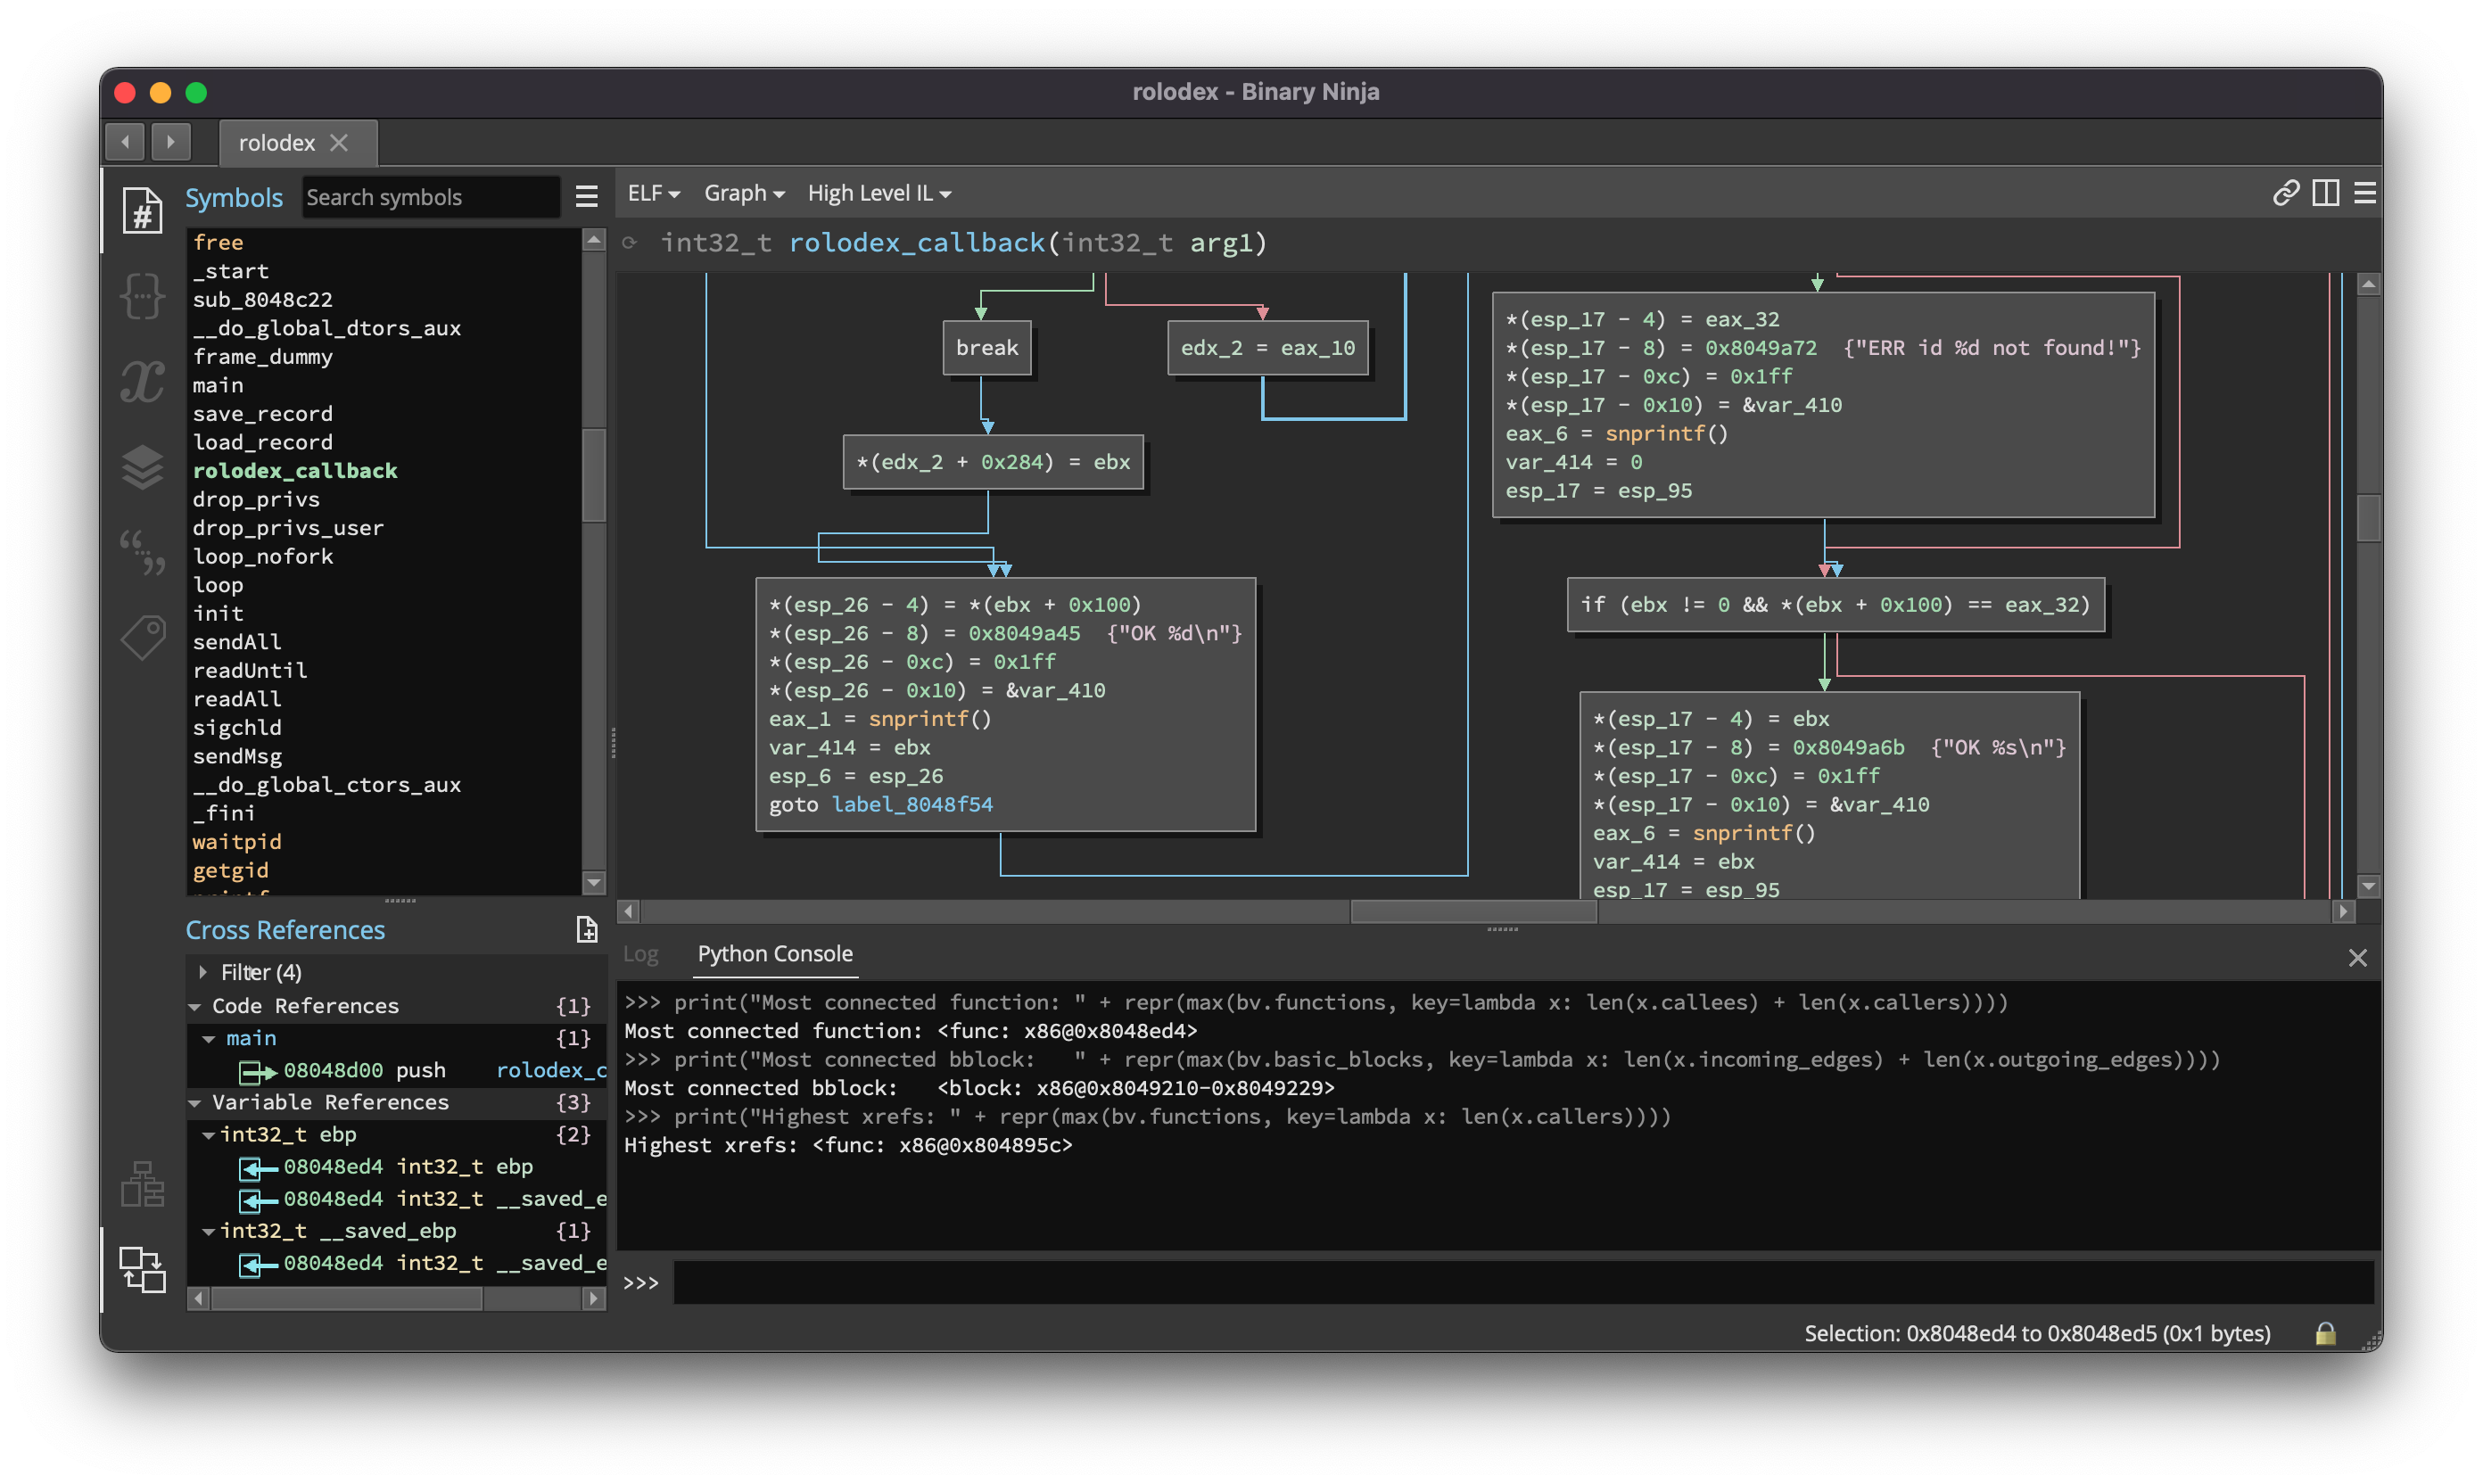Open the Variables sidebar icon
The image size is (2483, 1484).
coord(142,381)
